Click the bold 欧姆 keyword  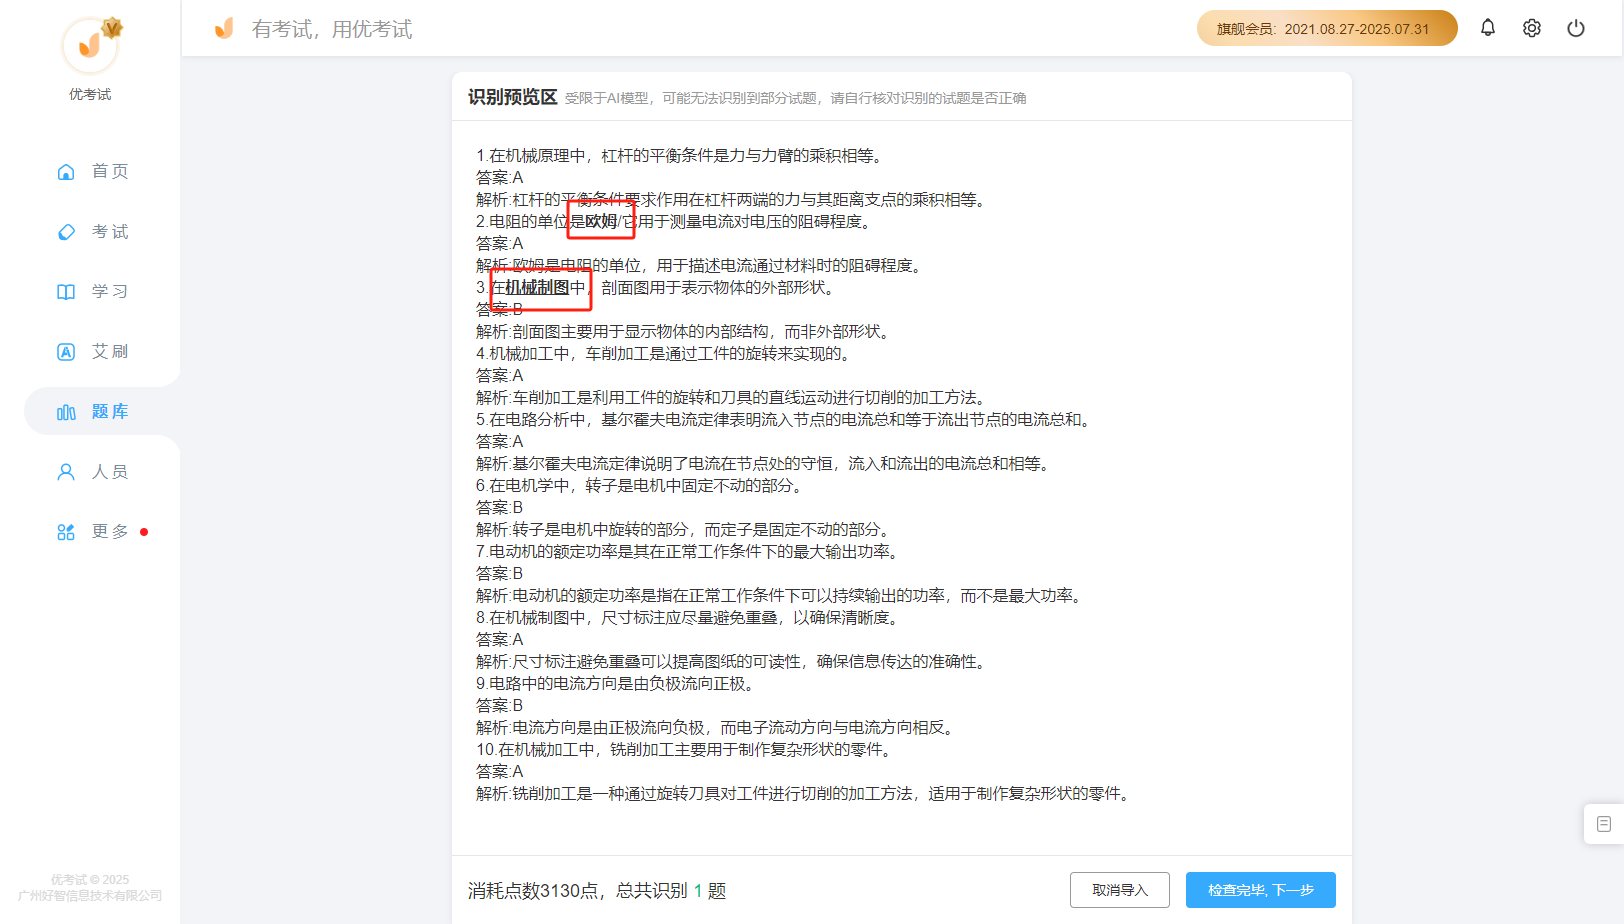601,222
